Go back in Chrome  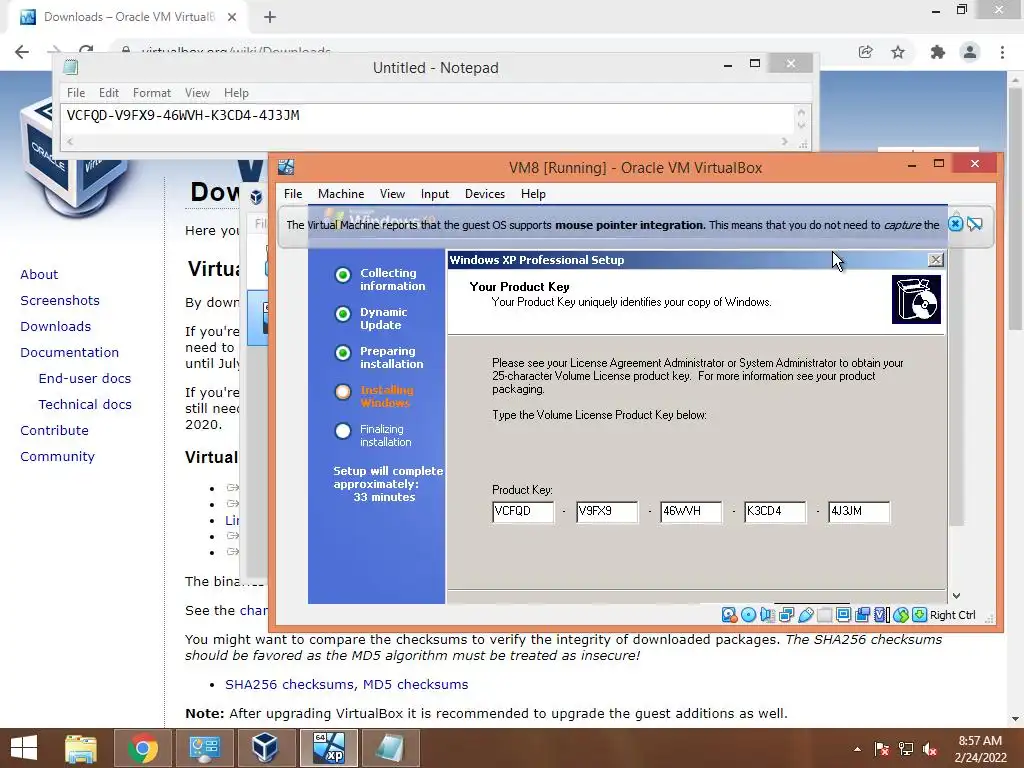[x=22, y=52]
